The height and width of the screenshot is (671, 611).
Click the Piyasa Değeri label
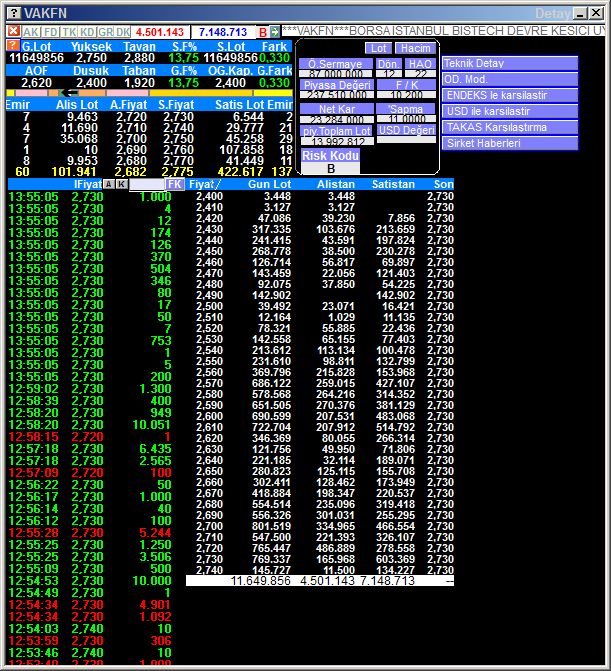tap(337, 85)
